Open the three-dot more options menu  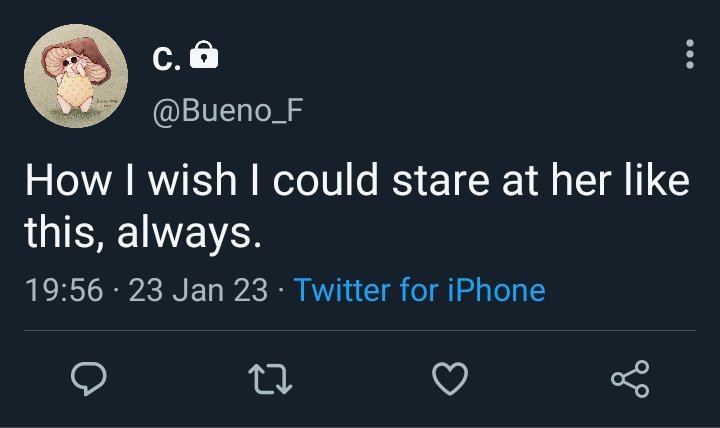690,54
